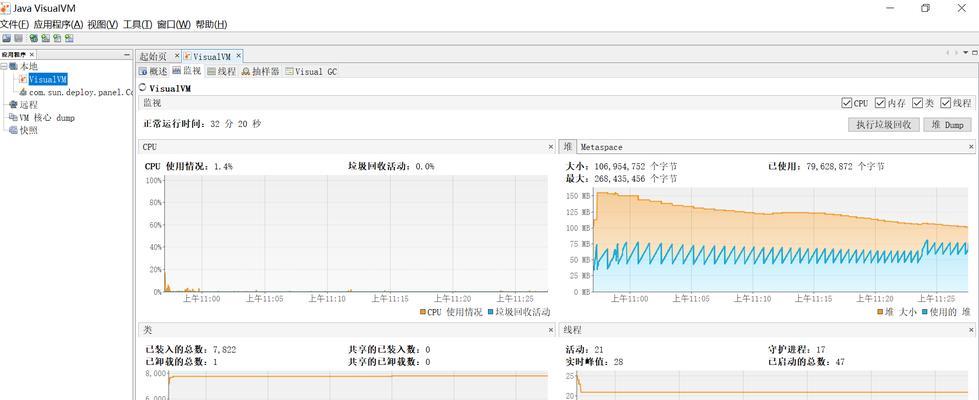The image size is (979, 400).
Task: Select the 监视 tab
Action: click(x=187, y=71)
